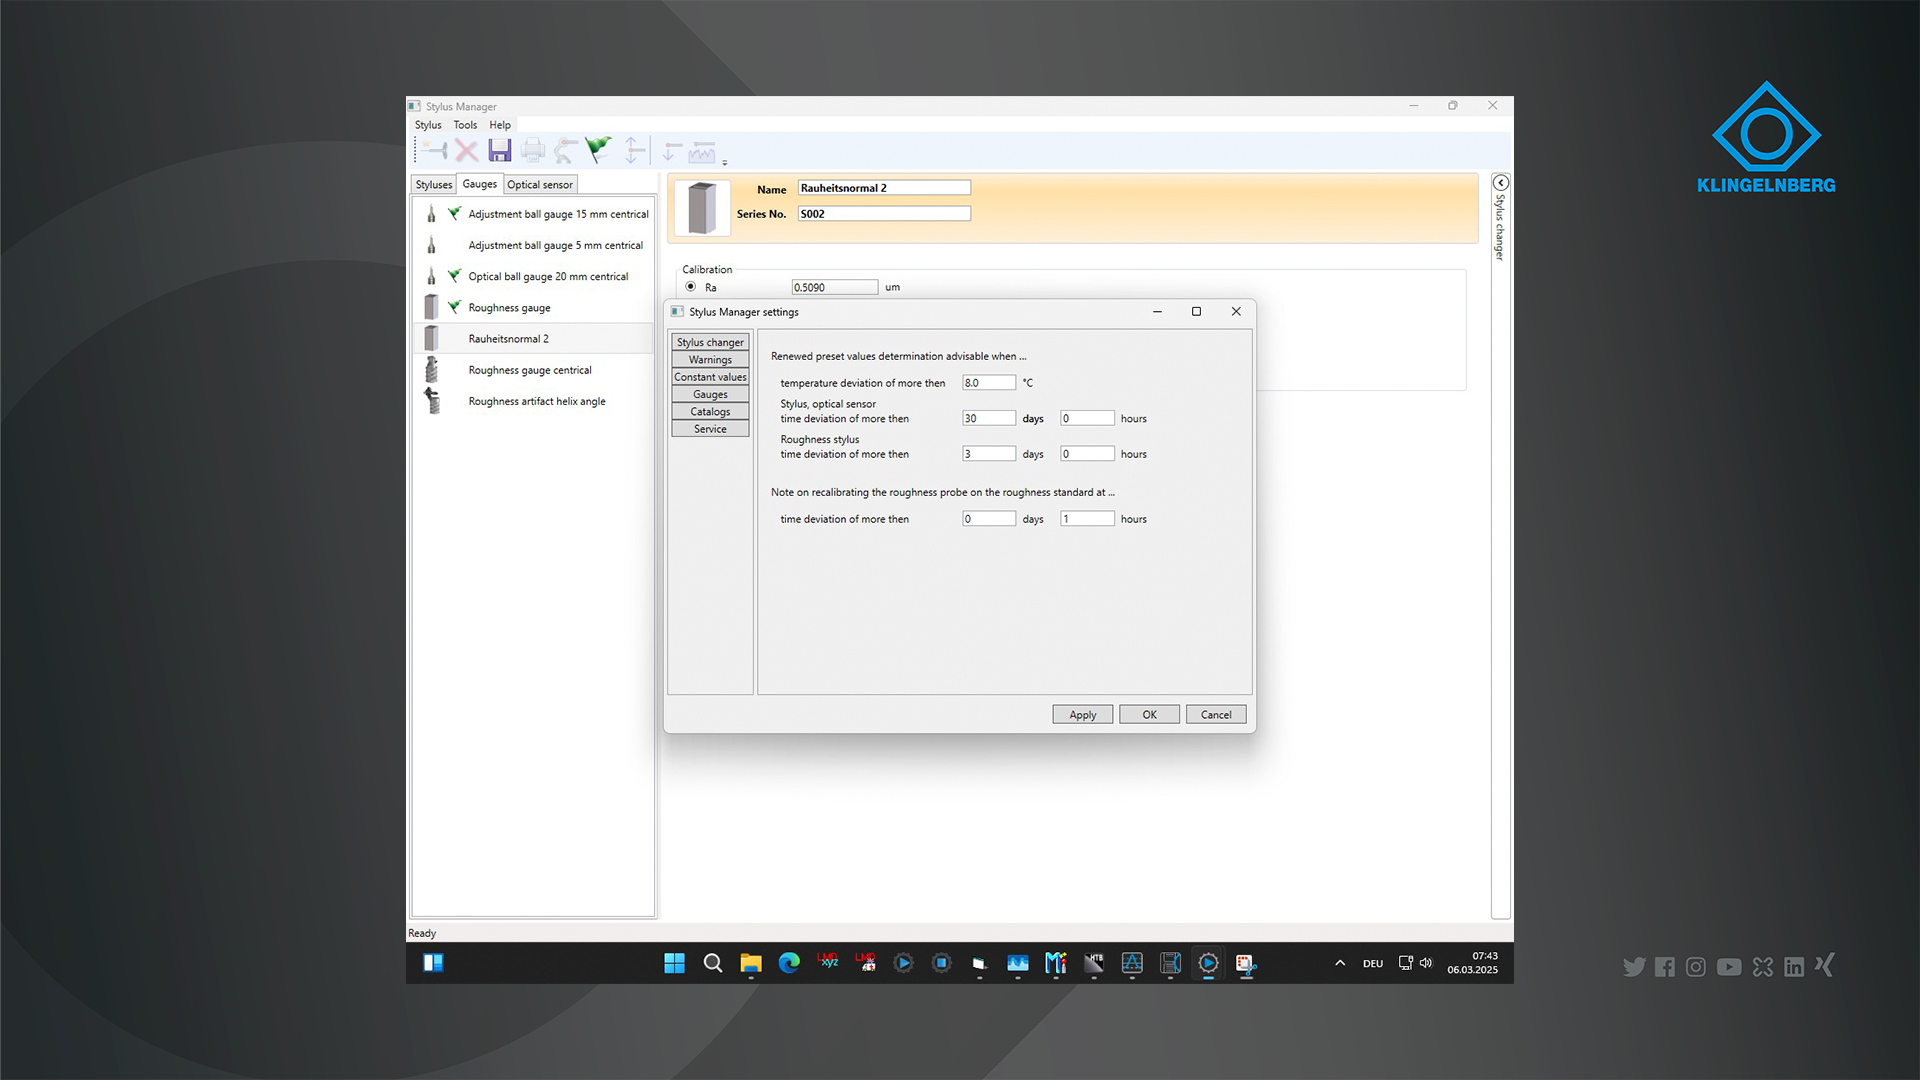This screenshot has width=1920, height=1080.
Task: Open the Help menu
Action: pyautogui.click(x=500, y=125)
